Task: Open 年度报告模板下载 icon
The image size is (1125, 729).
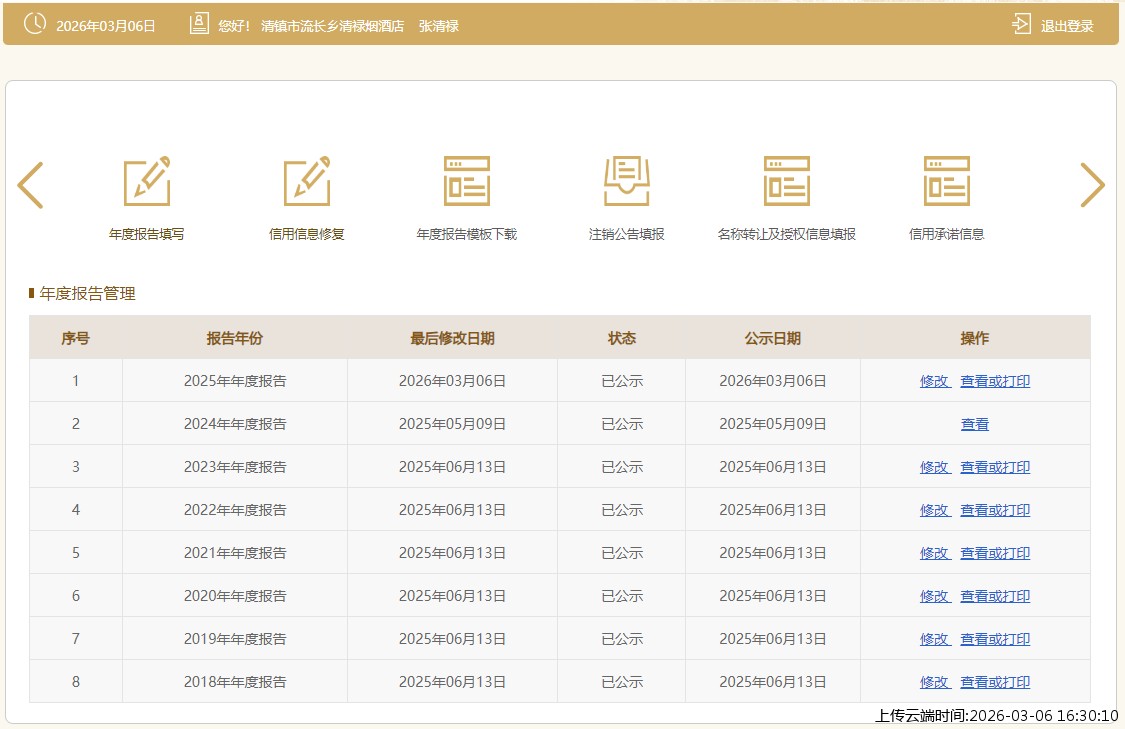Action: pyautogui.click(x=467, y=182)
